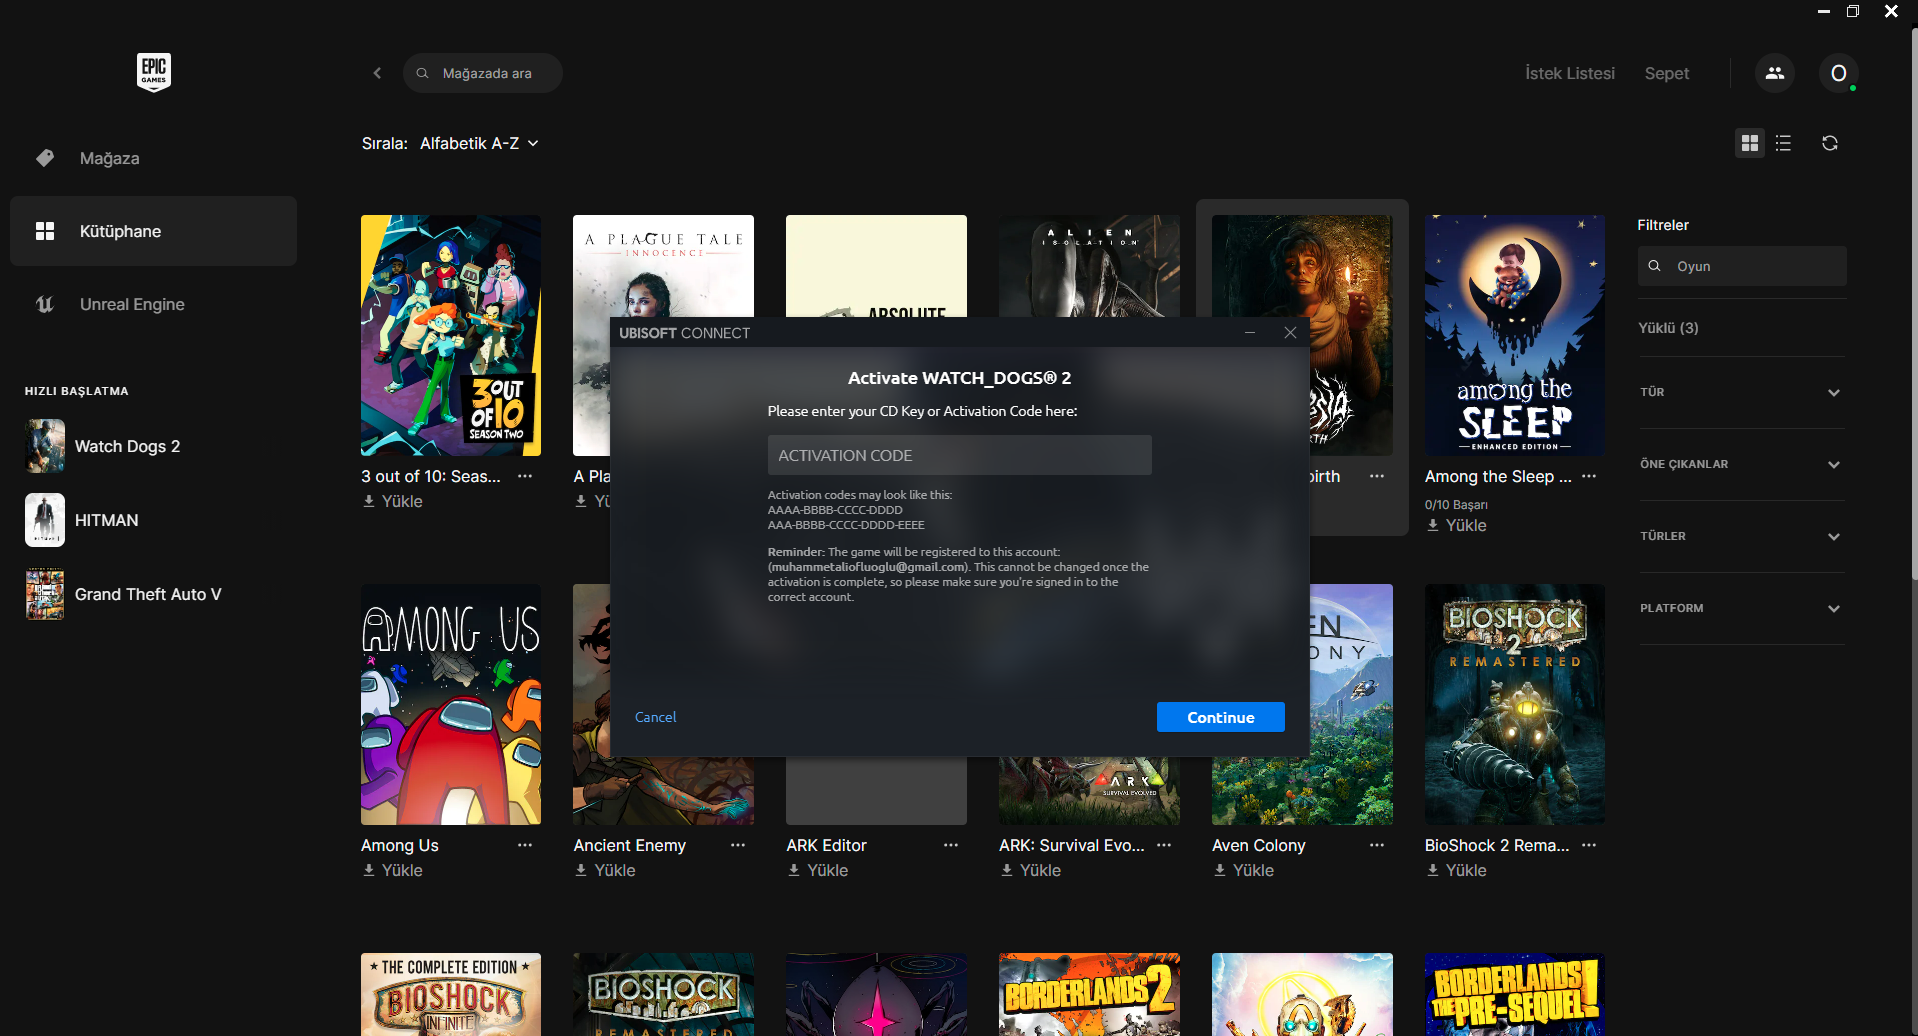
Task: Install Among Us via Yükle
Action: point(392,870)
